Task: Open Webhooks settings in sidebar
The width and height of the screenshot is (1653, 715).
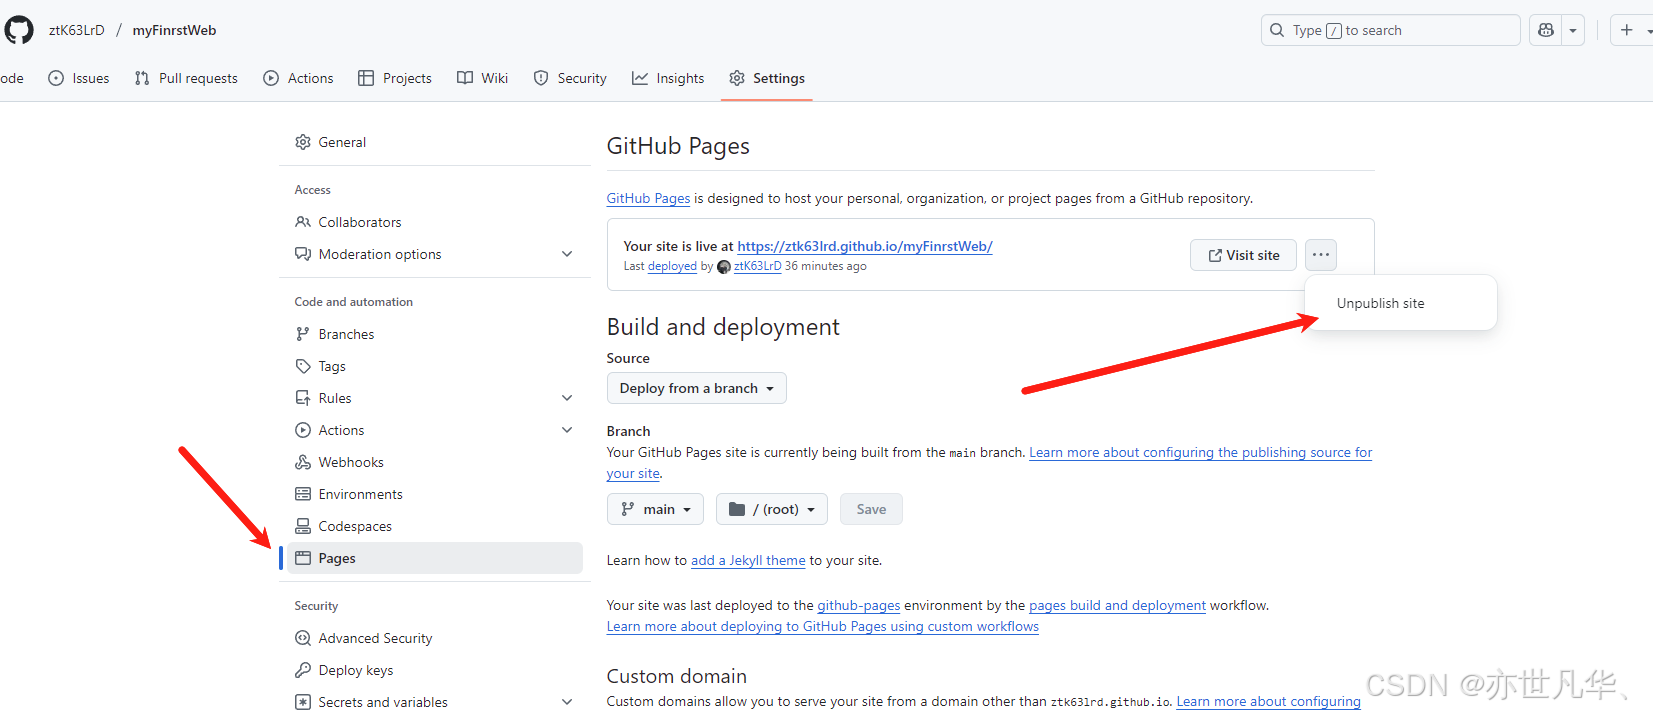Action: click(x=435, y=462)
